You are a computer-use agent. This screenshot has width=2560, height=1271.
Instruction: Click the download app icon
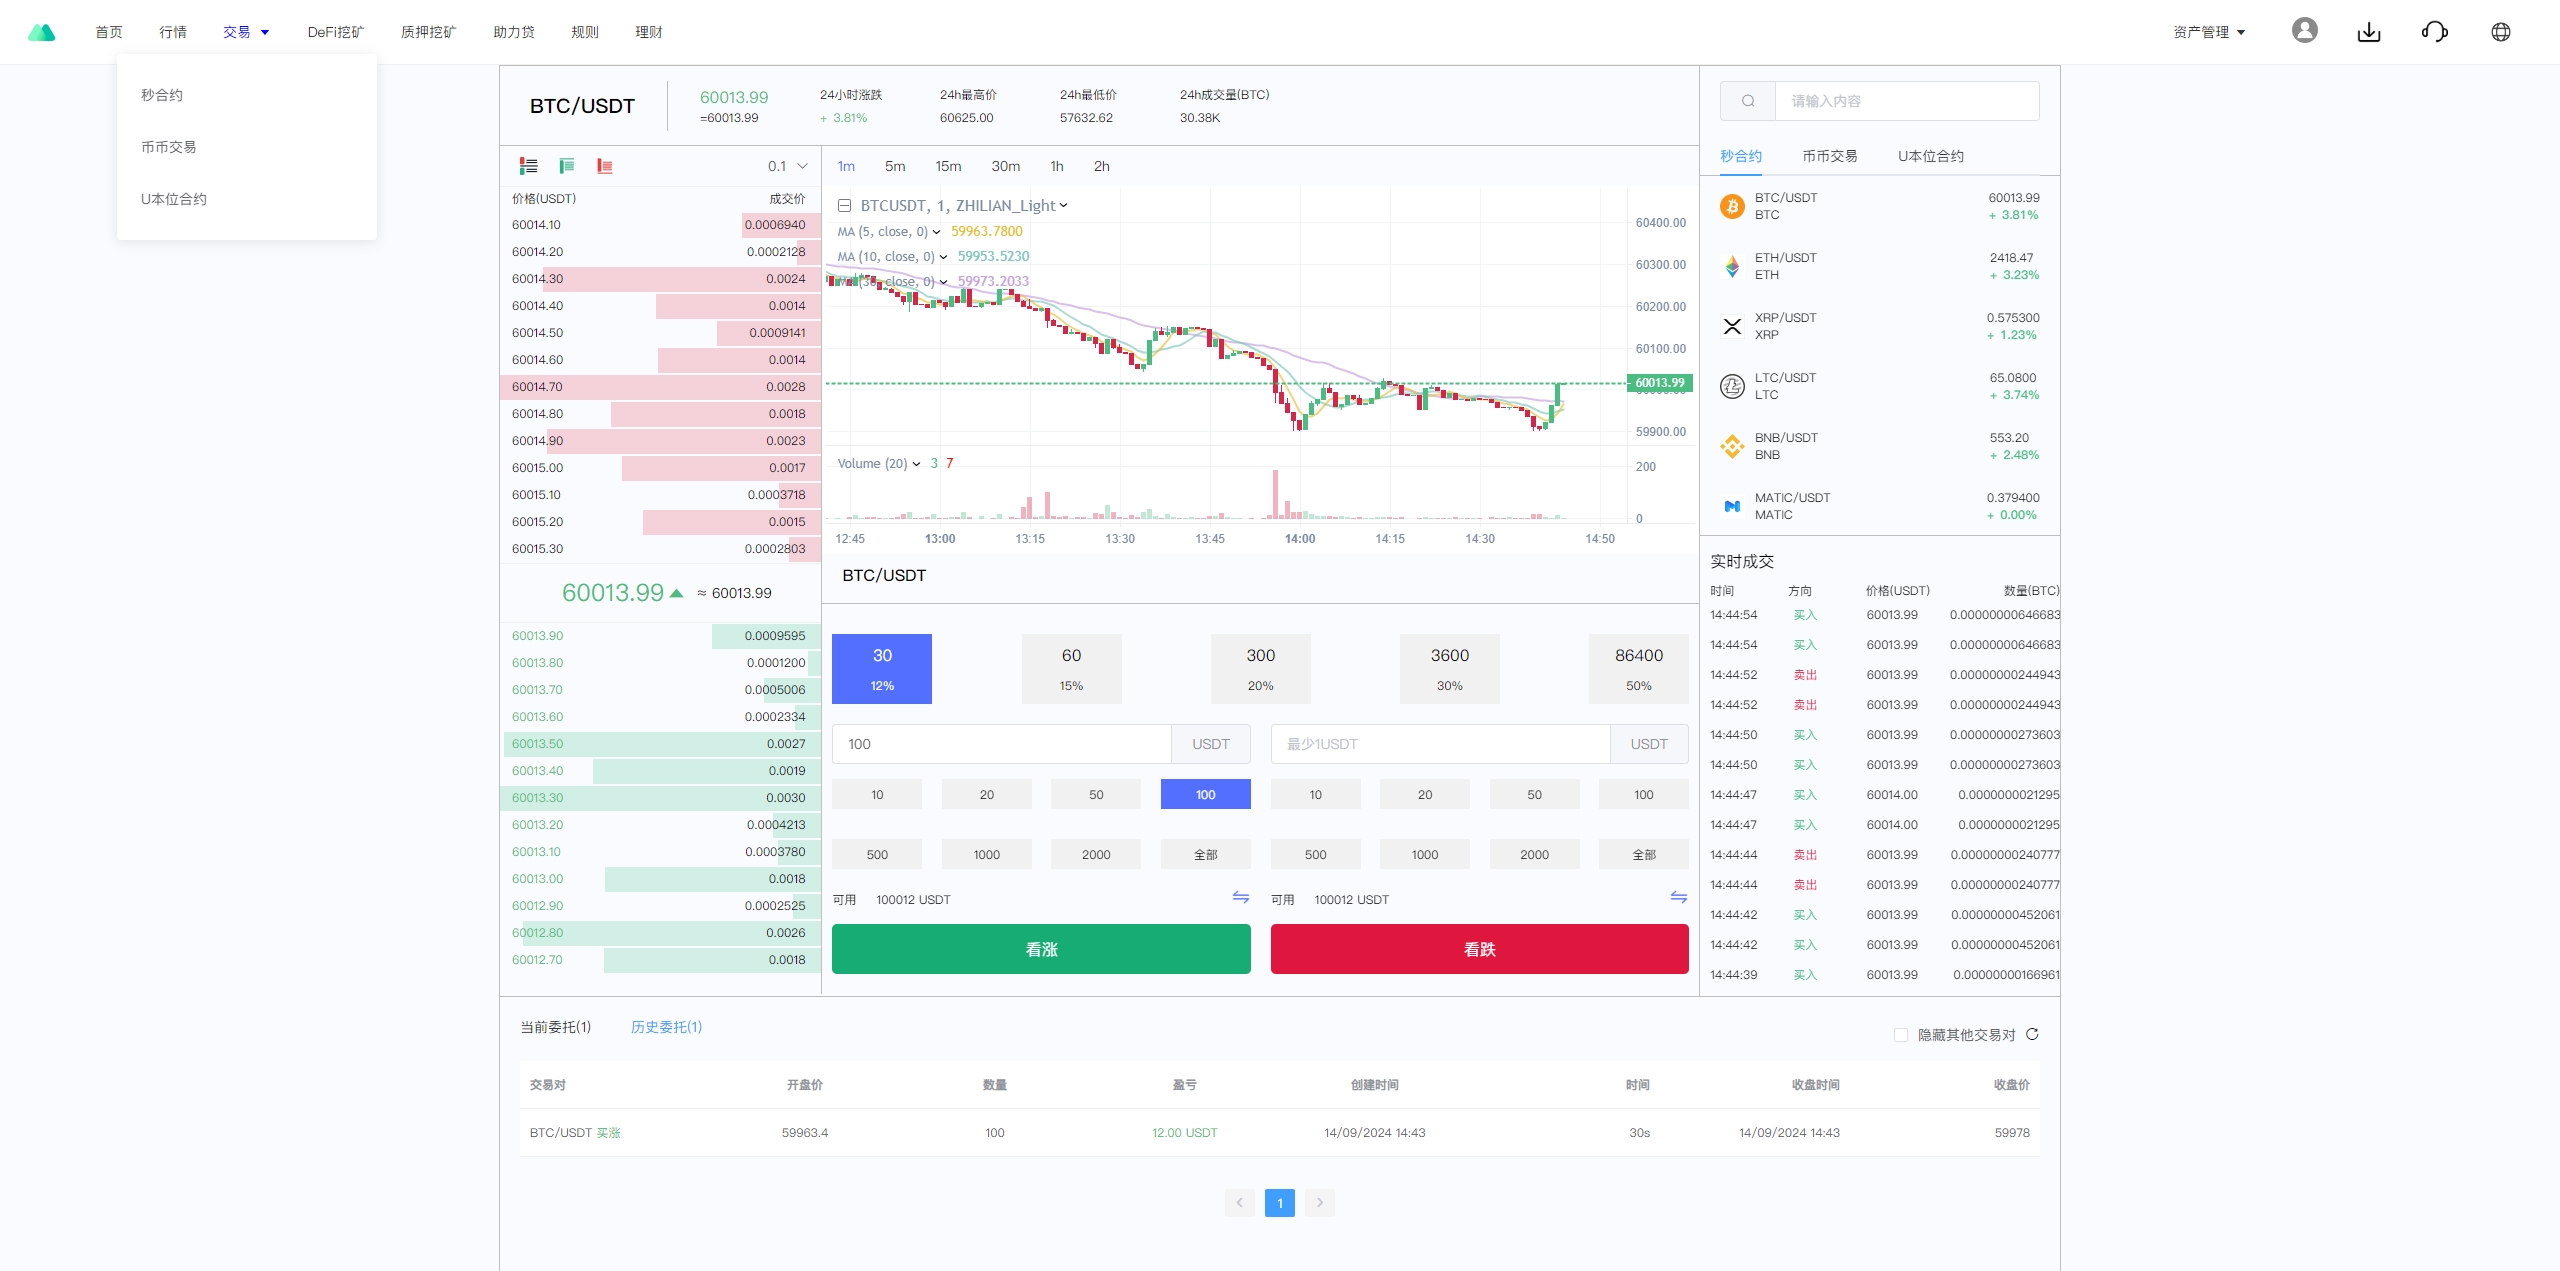coord(2369,32)
